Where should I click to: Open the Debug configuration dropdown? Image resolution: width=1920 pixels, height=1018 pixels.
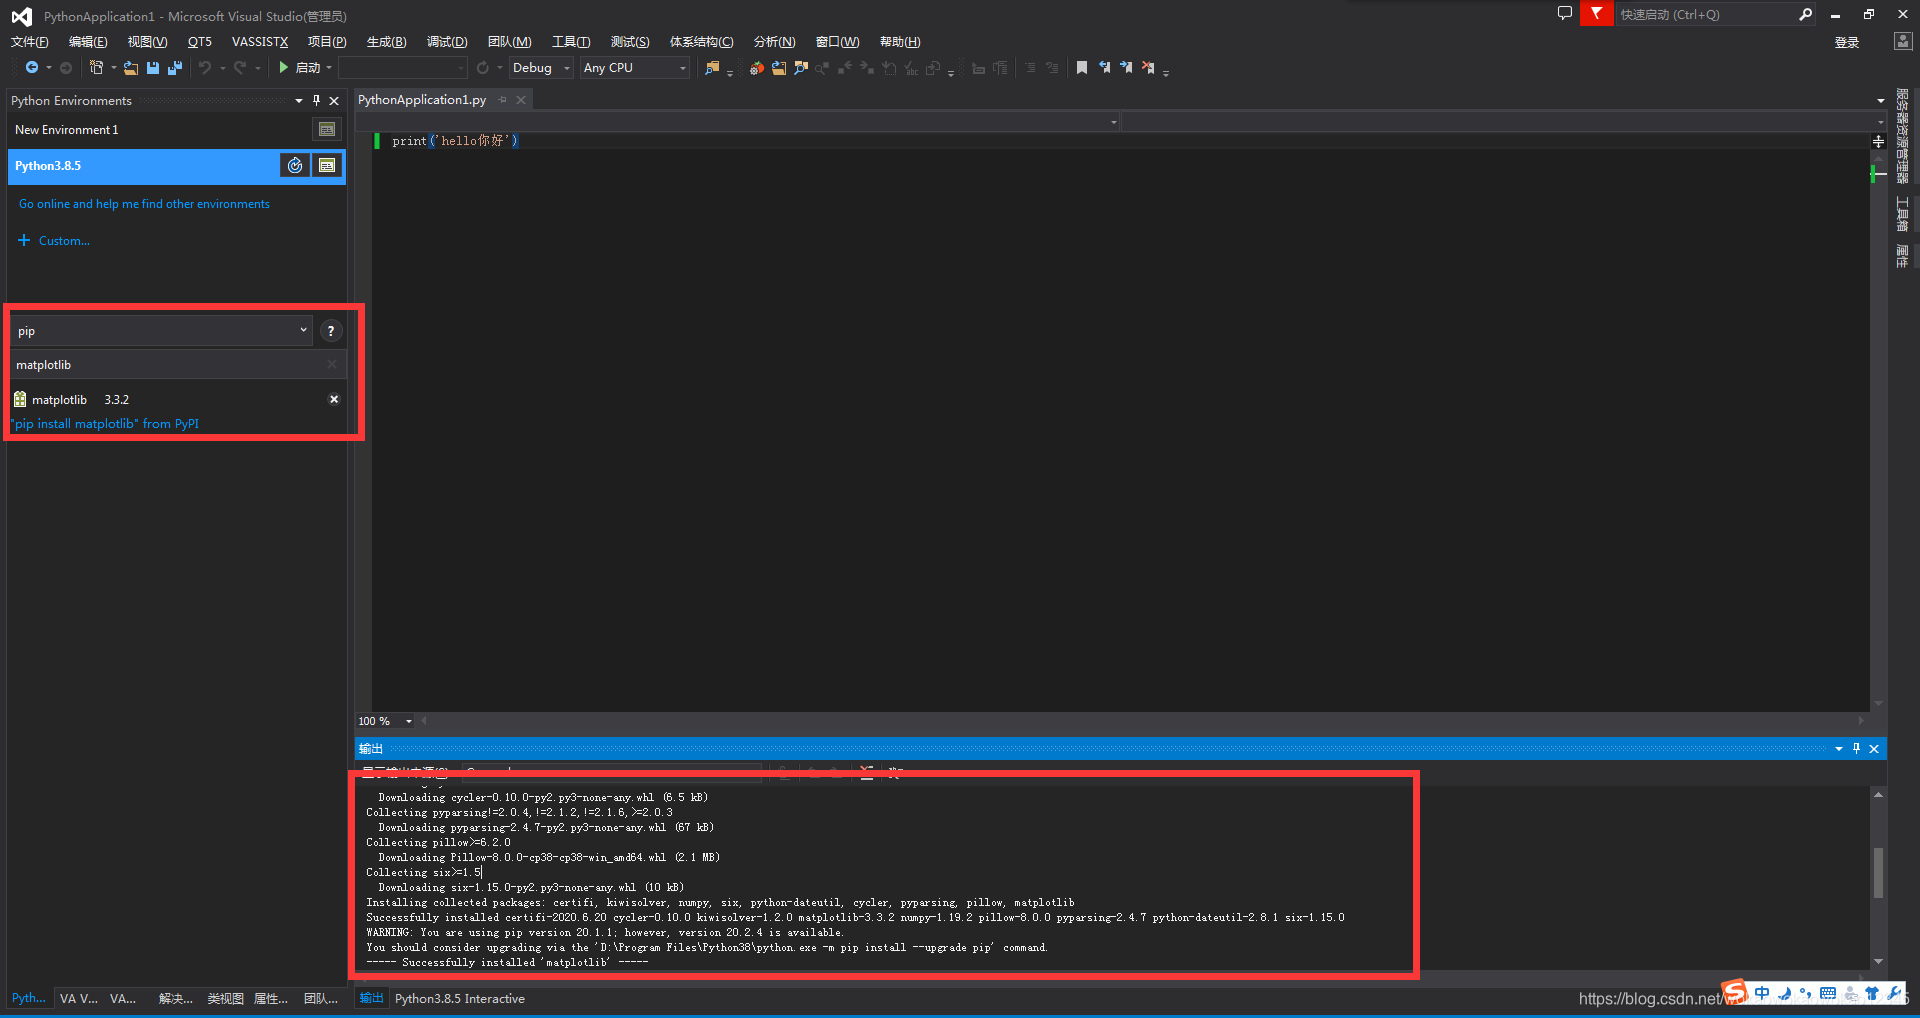tap(541, 68)
